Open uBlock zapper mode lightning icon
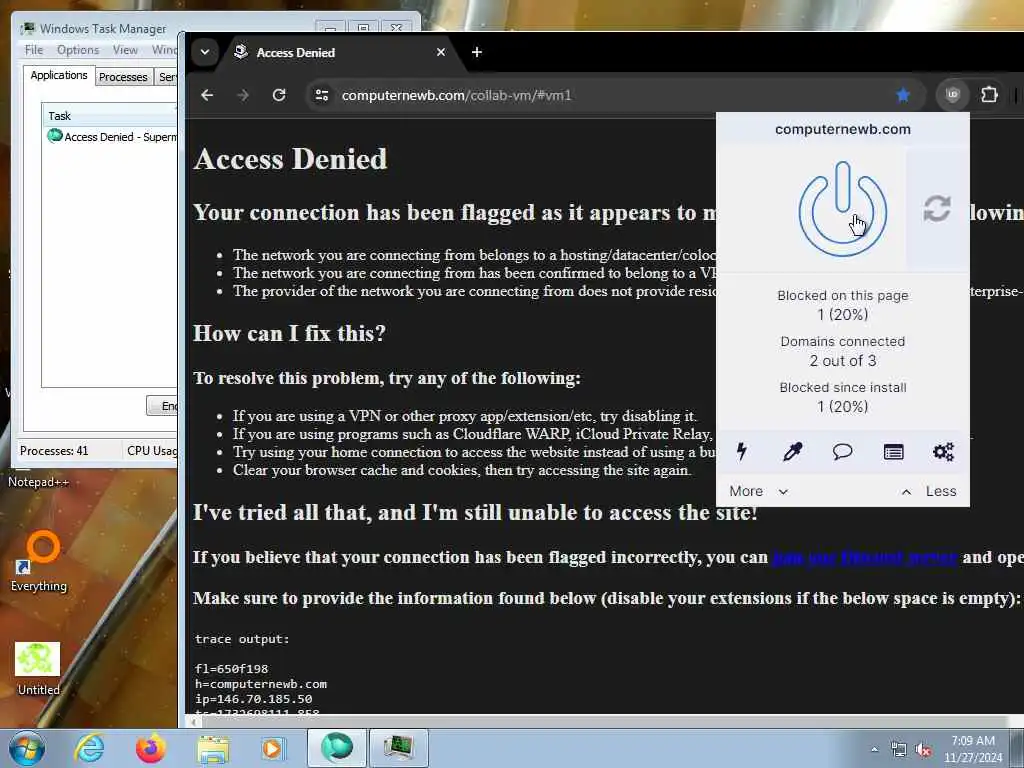Image resolution: width=1024 pixels, height=768 pixels. pos(742,451)
